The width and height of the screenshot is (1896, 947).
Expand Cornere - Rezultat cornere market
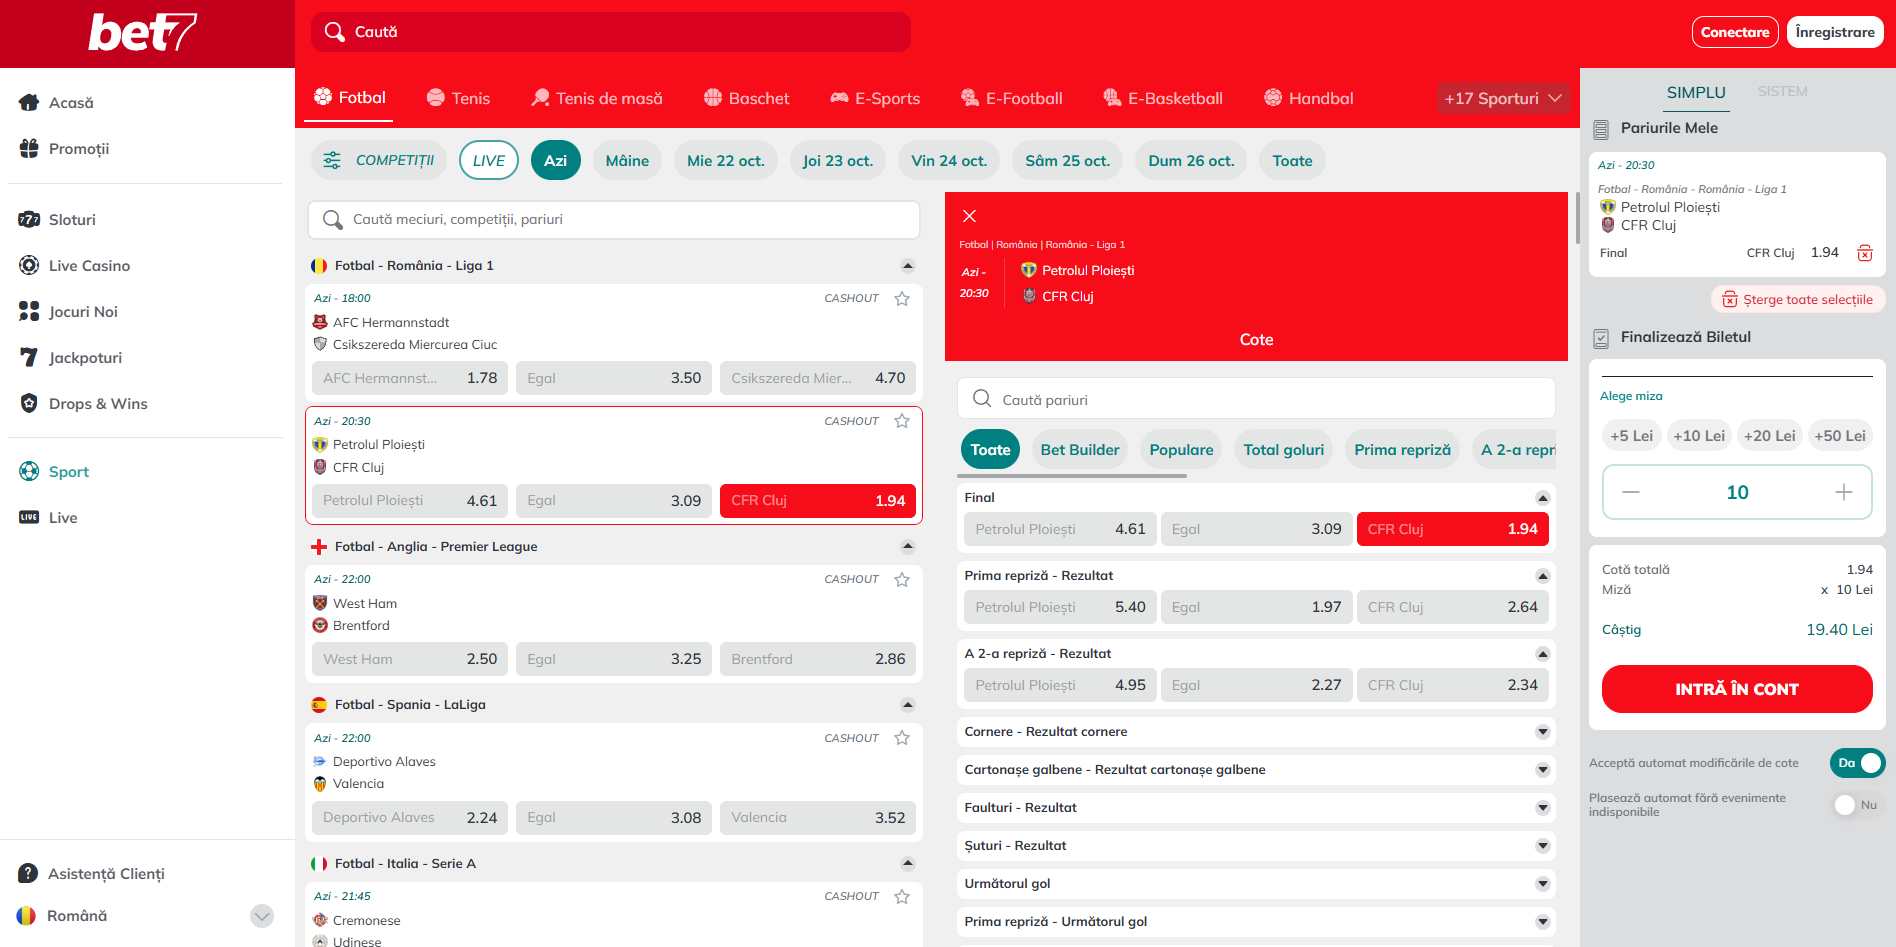pyautogui.click(x=1542, y=732)
